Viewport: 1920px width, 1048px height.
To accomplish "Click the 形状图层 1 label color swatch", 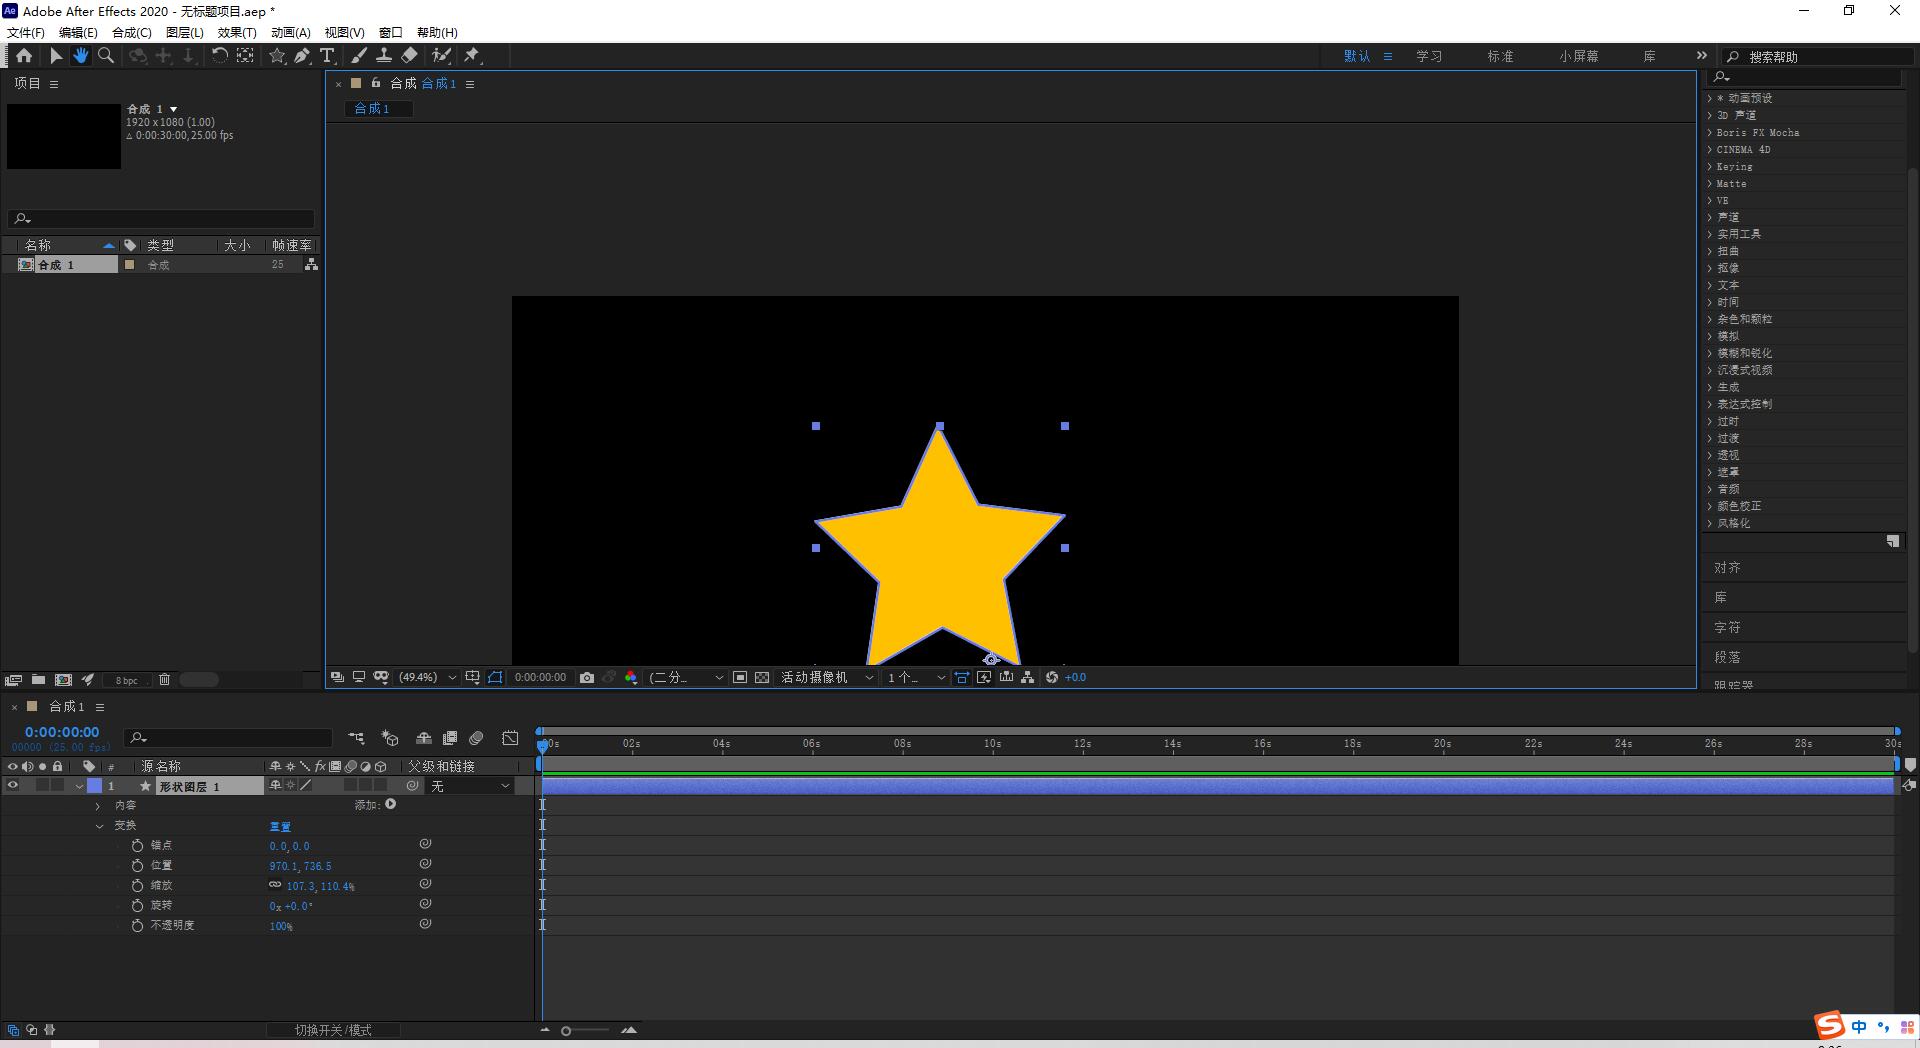I will tap(95, 786).
